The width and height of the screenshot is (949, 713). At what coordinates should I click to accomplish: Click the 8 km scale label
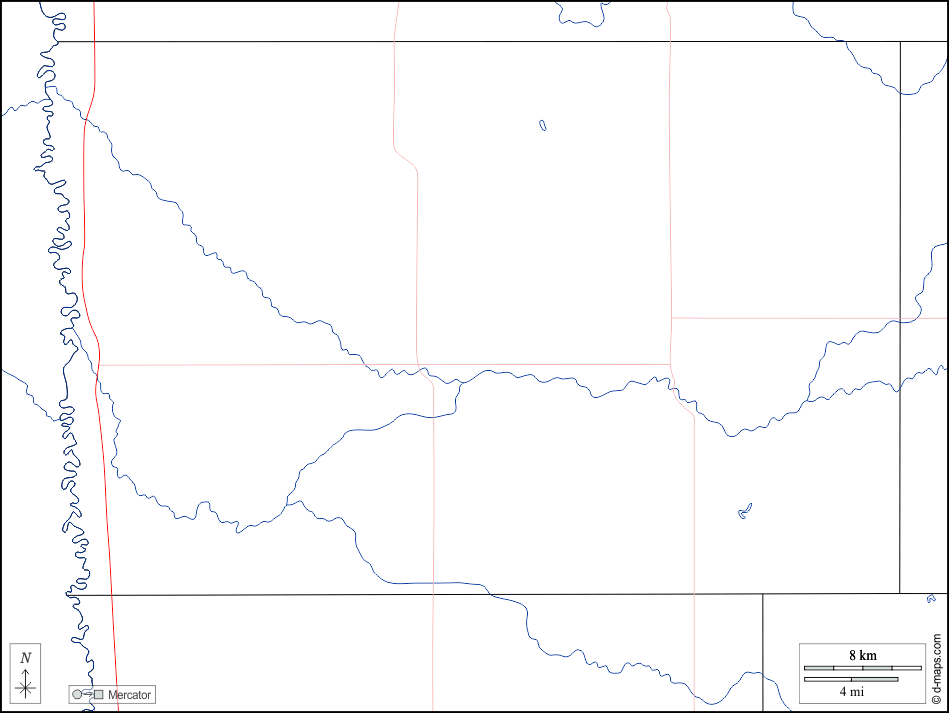tap(863, 655)
